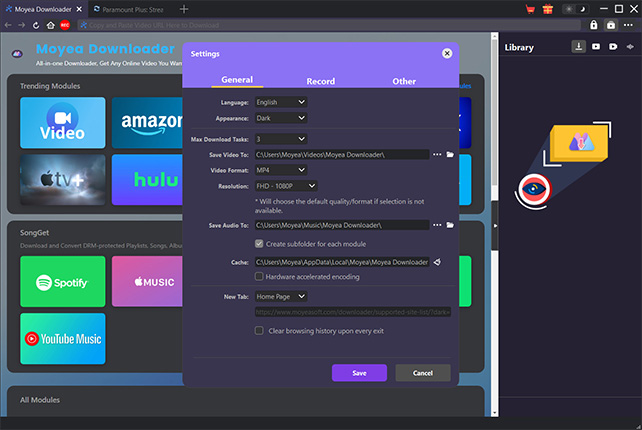
Task: Open the Save Video To folder
Action: [x=450, y=154]
